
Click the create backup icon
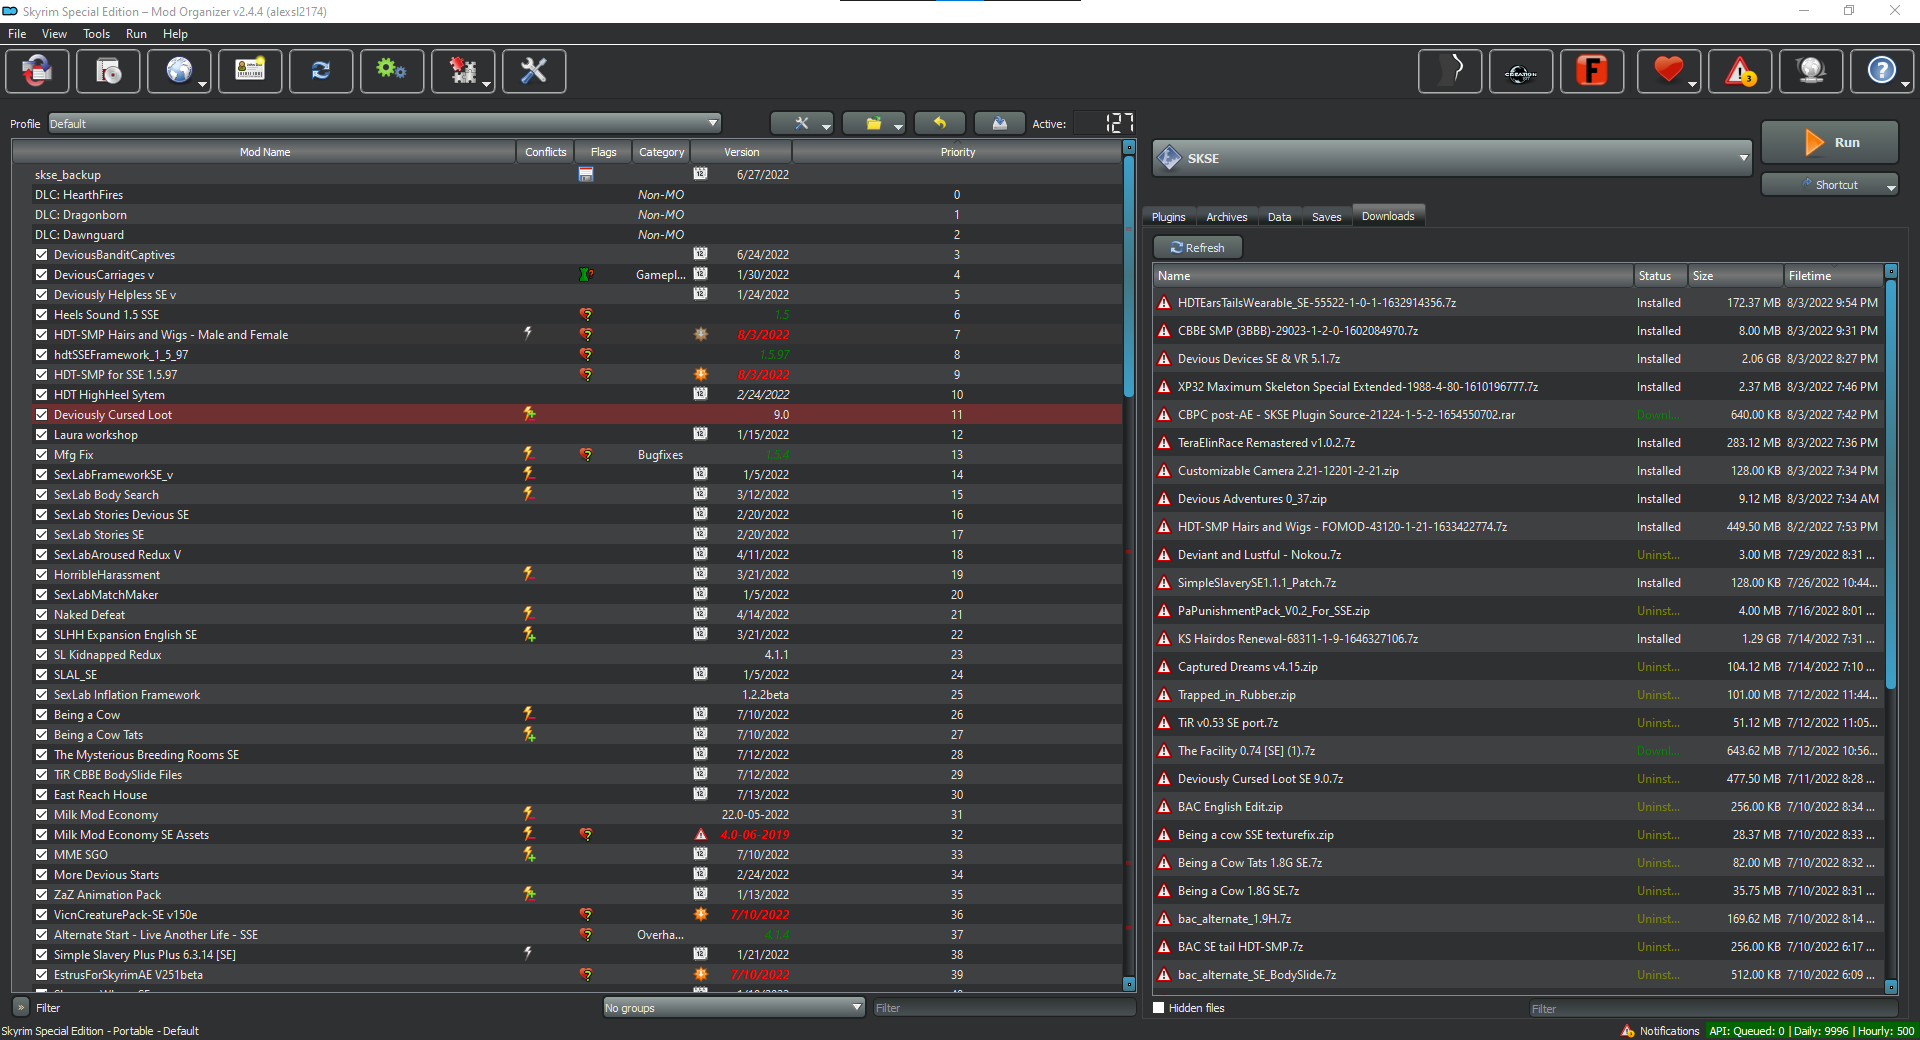tap(1000, 123)
